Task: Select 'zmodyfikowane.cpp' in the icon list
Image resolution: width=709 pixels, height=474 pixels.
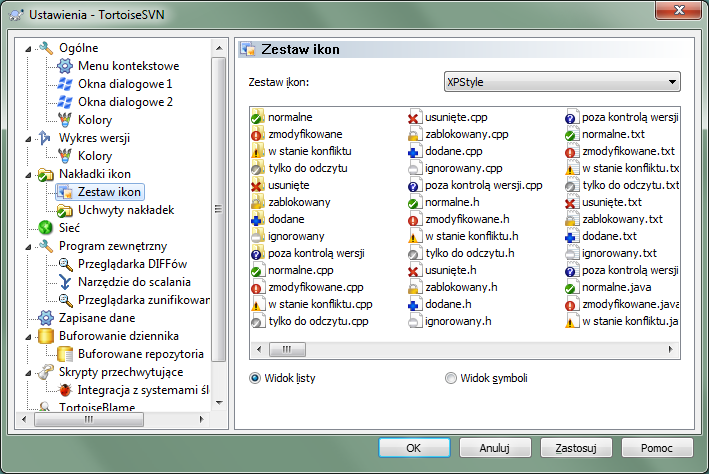Action: 316,287
